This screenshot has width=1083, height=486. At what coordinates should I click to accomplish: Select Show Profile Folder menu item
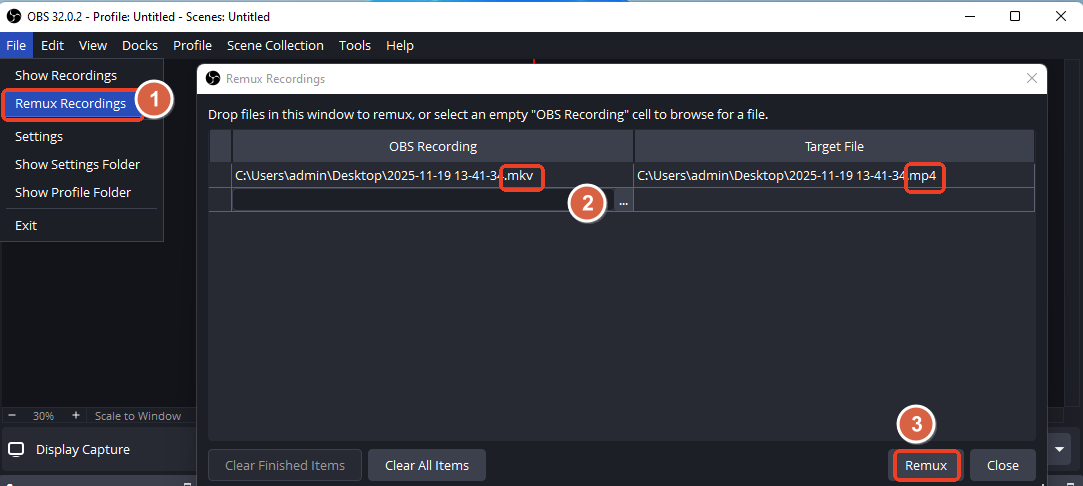pos(73,192)
